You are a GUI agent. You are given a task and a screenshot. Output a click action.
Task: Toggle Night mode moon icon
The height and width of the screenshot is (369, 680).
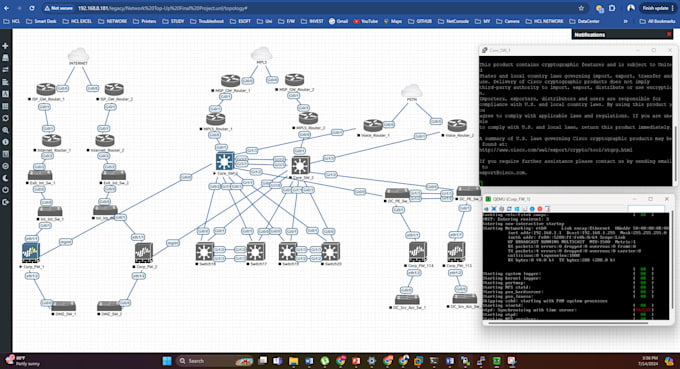[x=5, y=178]
